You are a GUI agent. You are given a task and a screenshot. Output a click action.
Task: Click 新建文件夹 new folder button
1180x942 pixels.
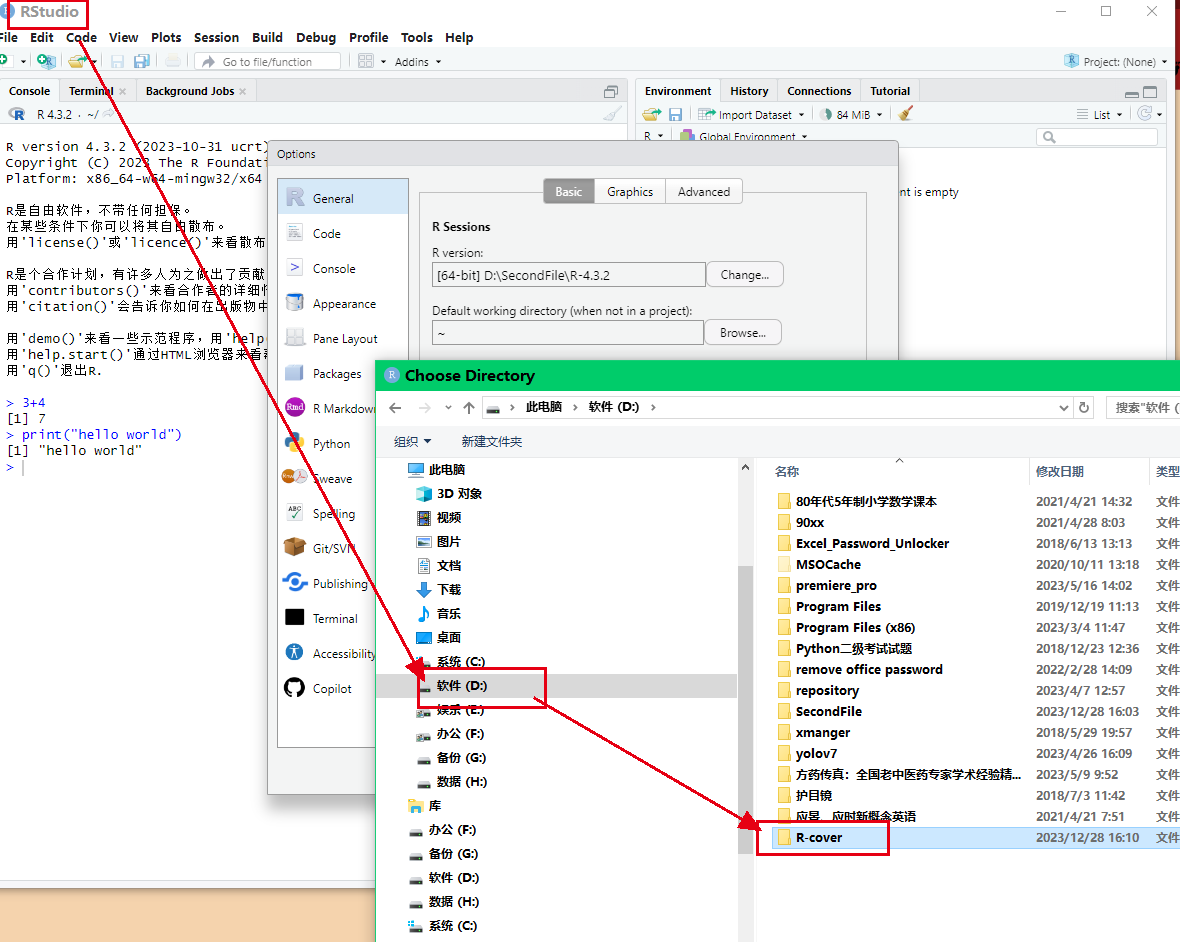491,442
